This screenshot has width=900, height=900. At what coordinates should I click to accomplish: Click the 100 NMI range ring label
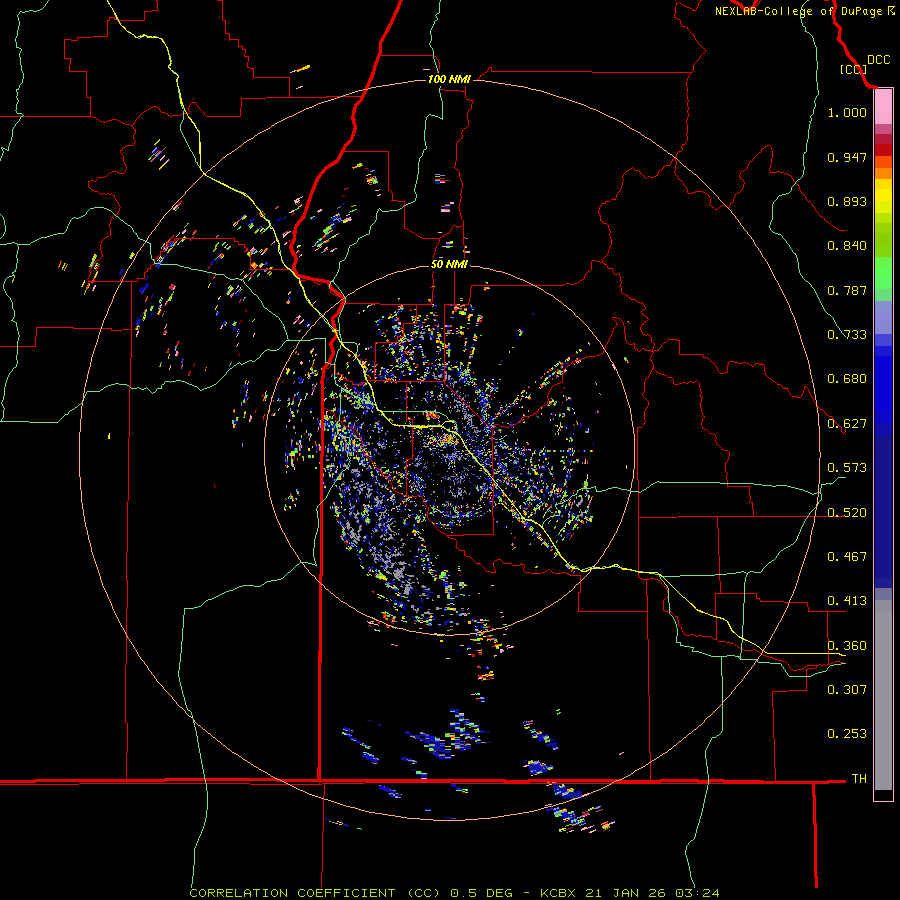[x=449, y=79]
